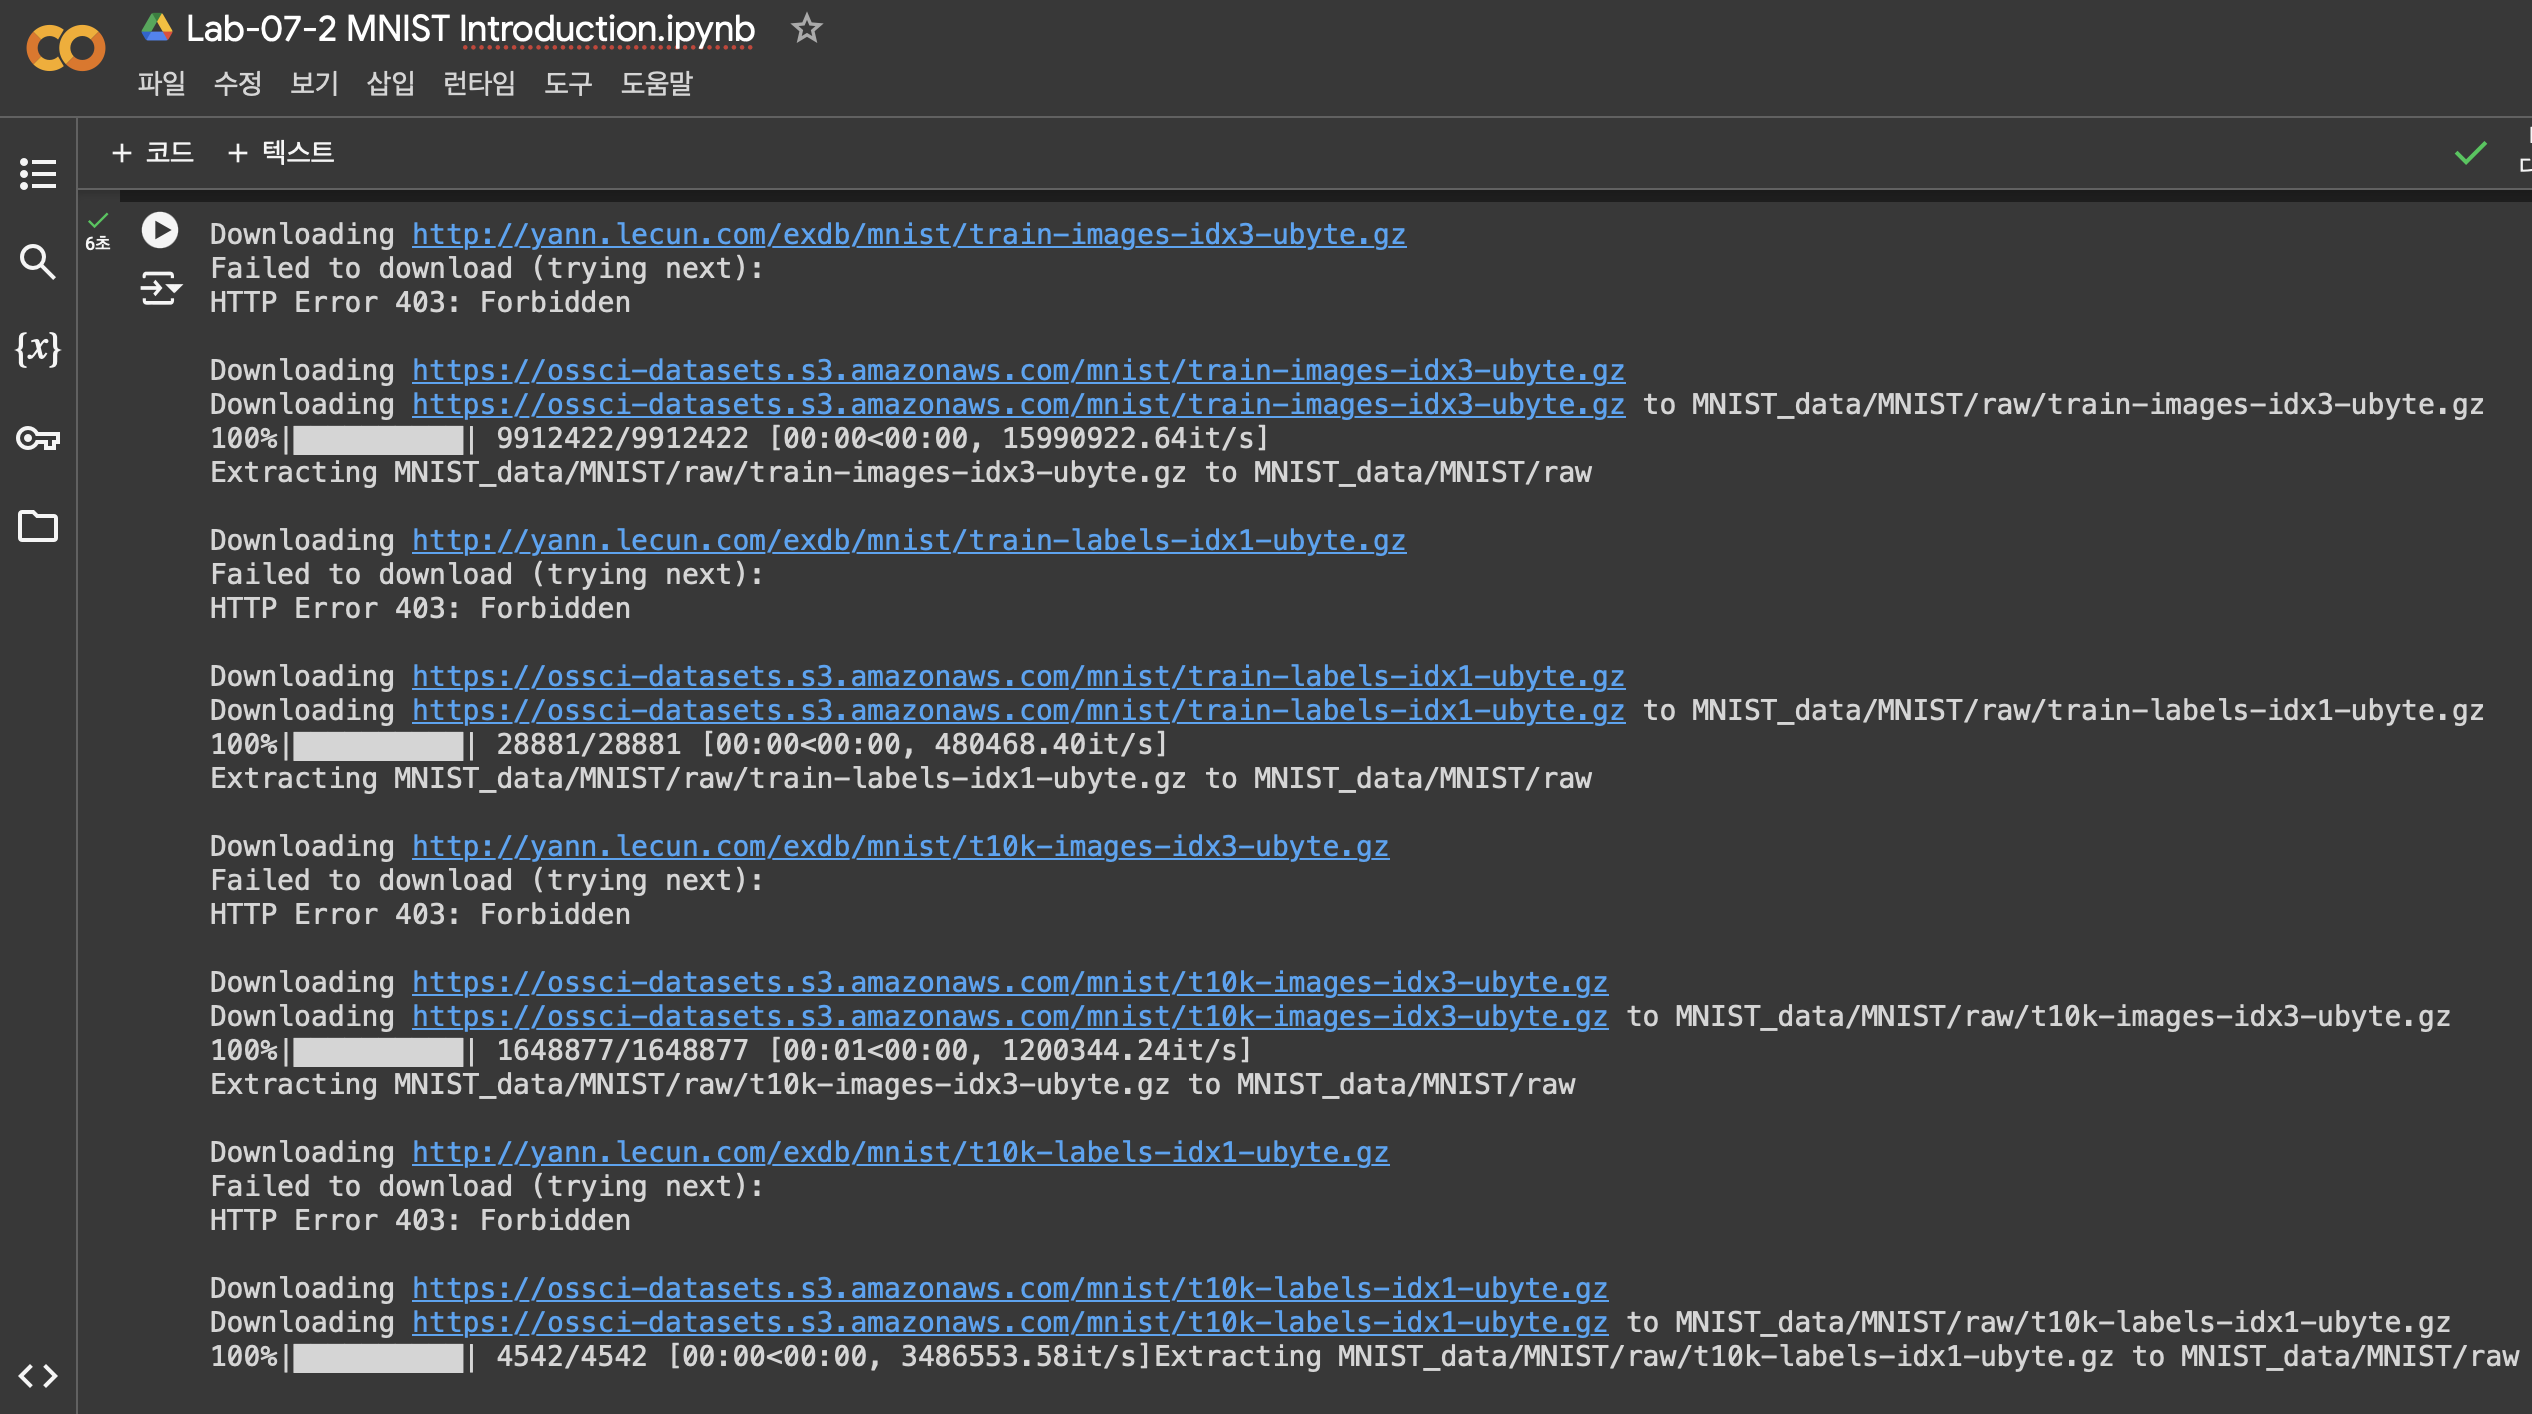Image resolution: width=2532 pixels, height=1414 pixels.
Task: Show the variables inspector panel
Action: [37, 351]
